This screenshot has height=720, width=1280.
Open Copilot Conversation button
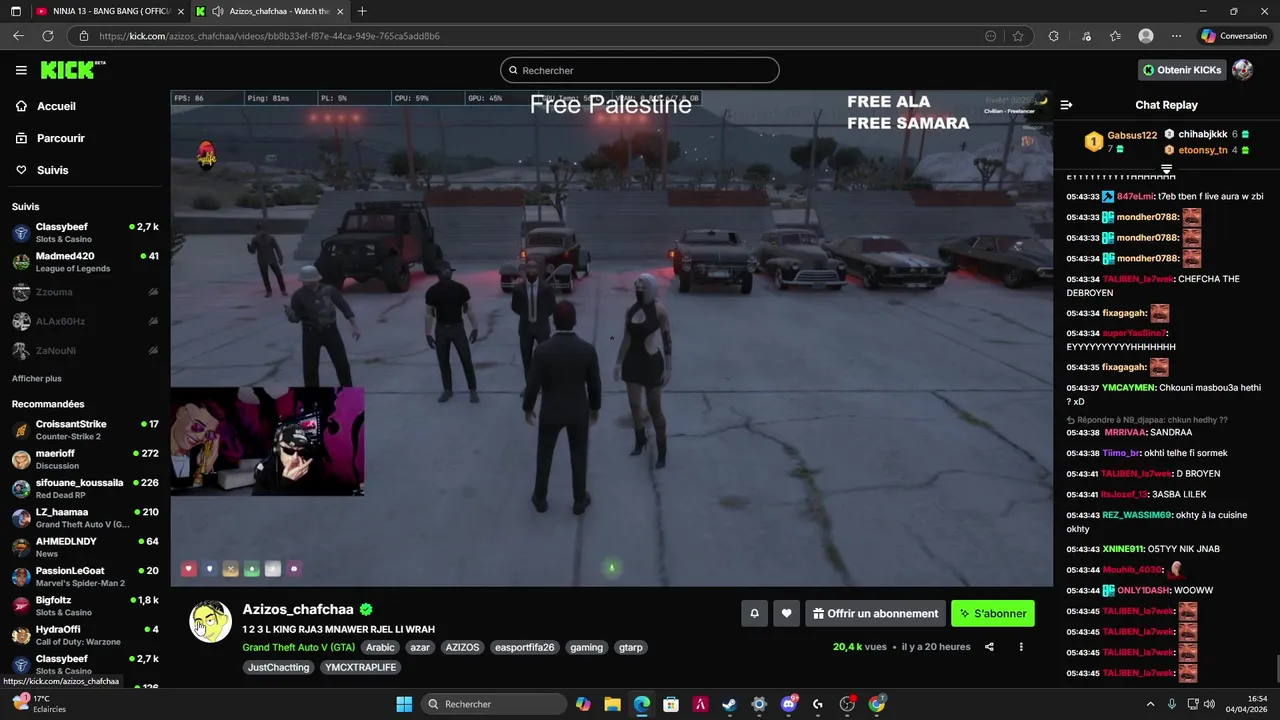tap(1235, 36)
